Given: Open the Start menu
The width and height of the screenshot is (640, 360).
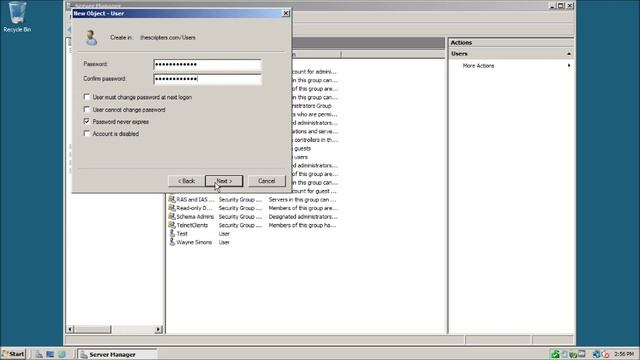Looking at the screenshot, I should 13,354.
